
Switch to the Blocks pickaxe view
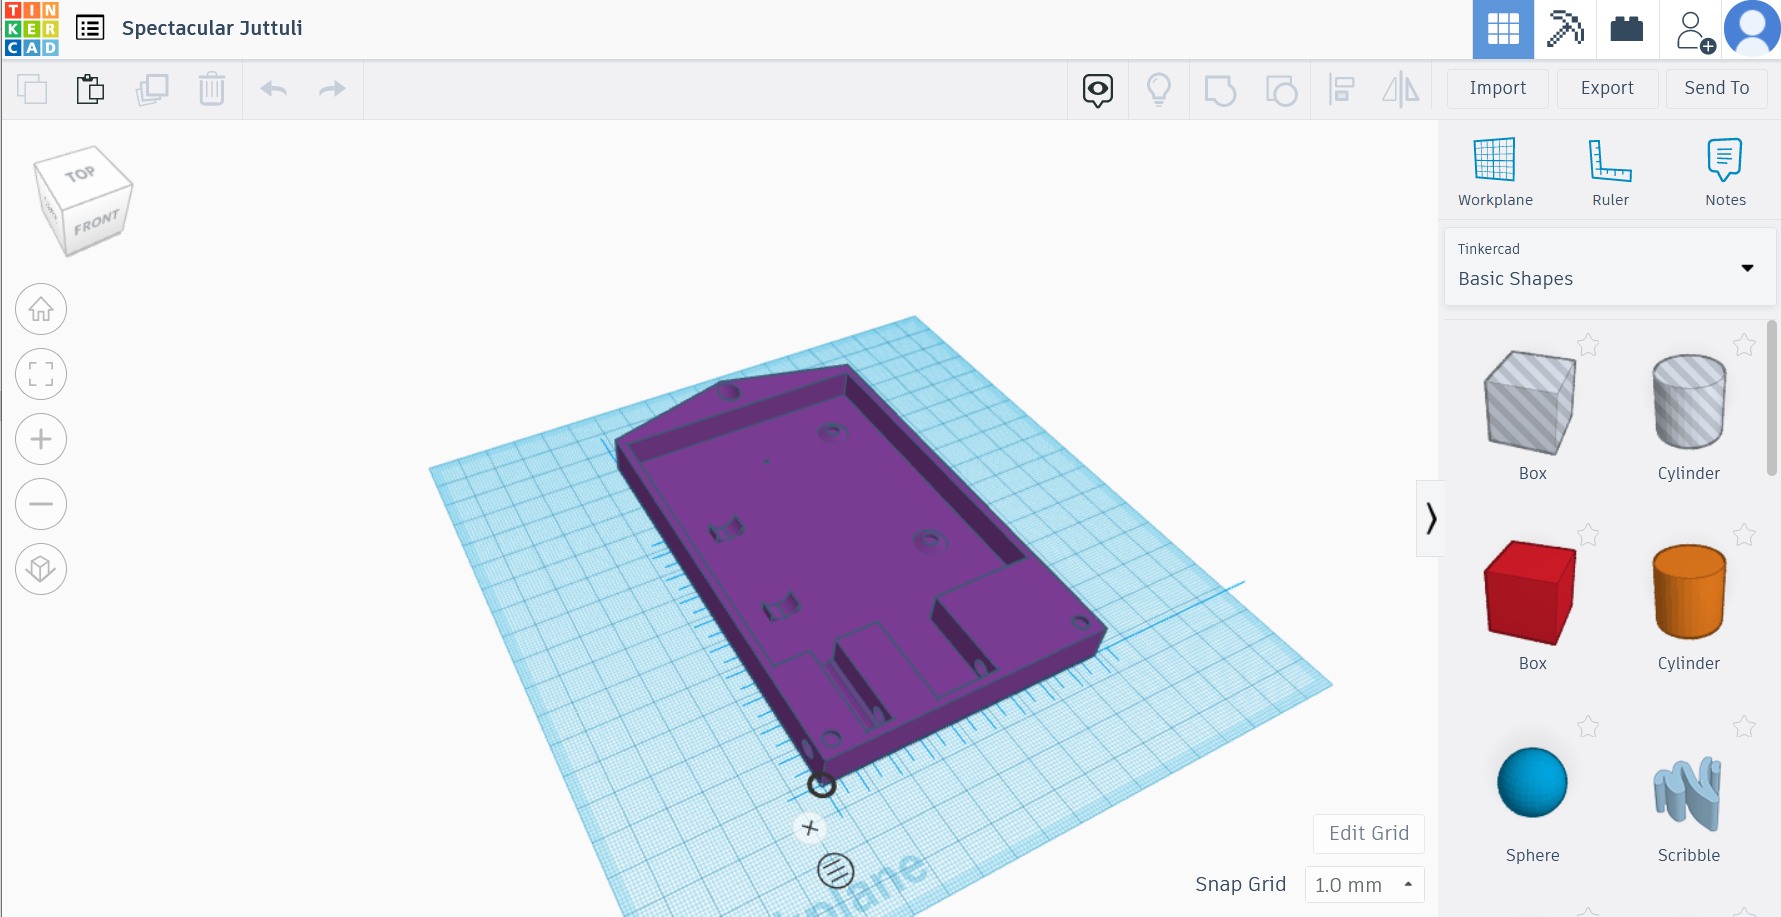point(1565,29)
